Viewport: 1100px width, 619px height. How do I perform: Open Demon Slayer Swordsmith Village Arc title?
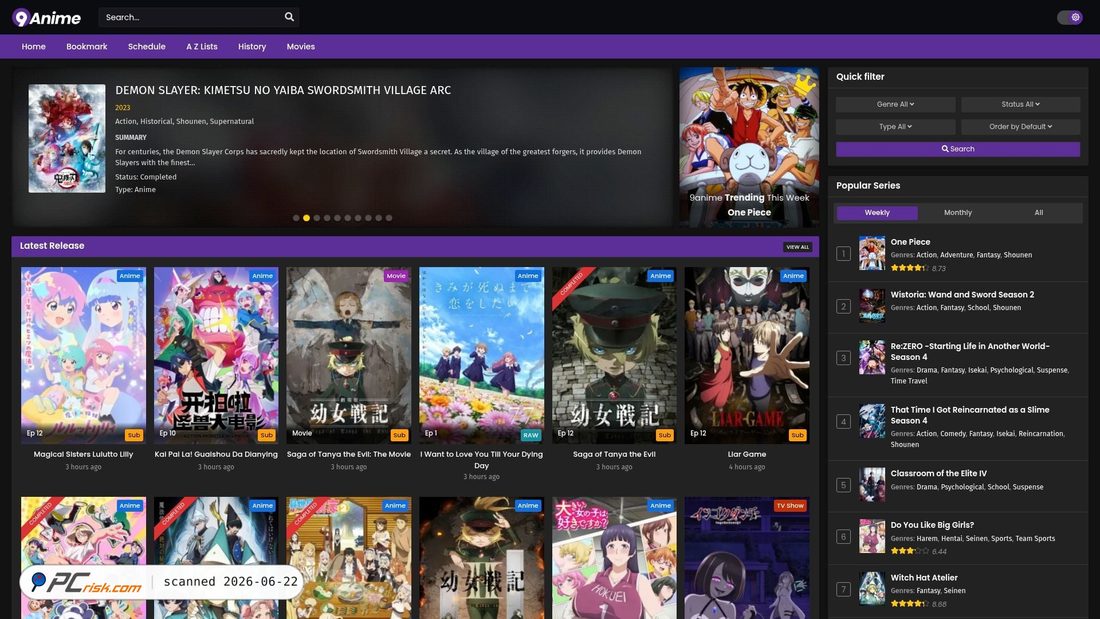pyautogui.click(x=283, y=90)
